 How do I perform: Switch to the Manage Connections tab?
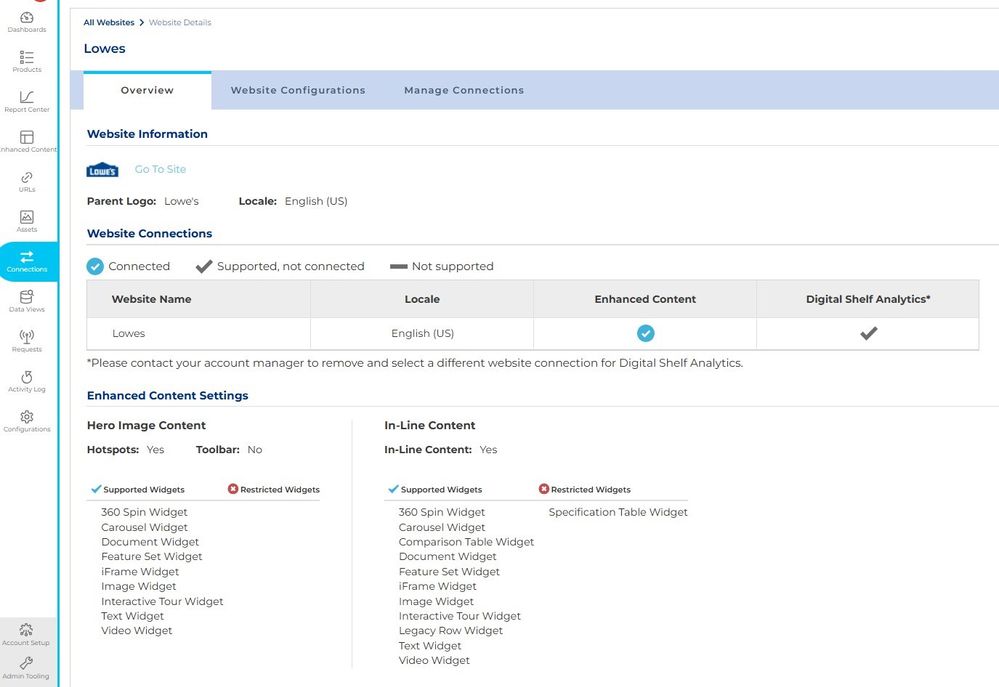click(x=464, y=90)
